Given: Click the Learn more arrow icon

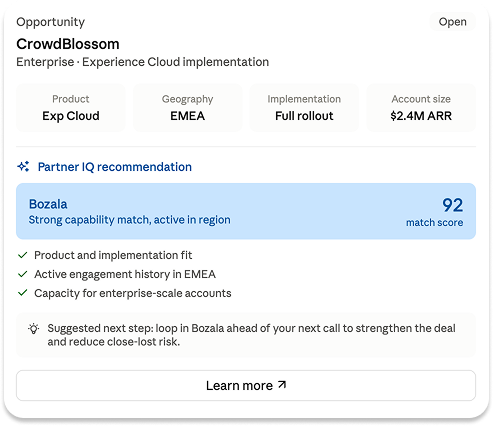Looking at the screenshot, I should 282,385.
